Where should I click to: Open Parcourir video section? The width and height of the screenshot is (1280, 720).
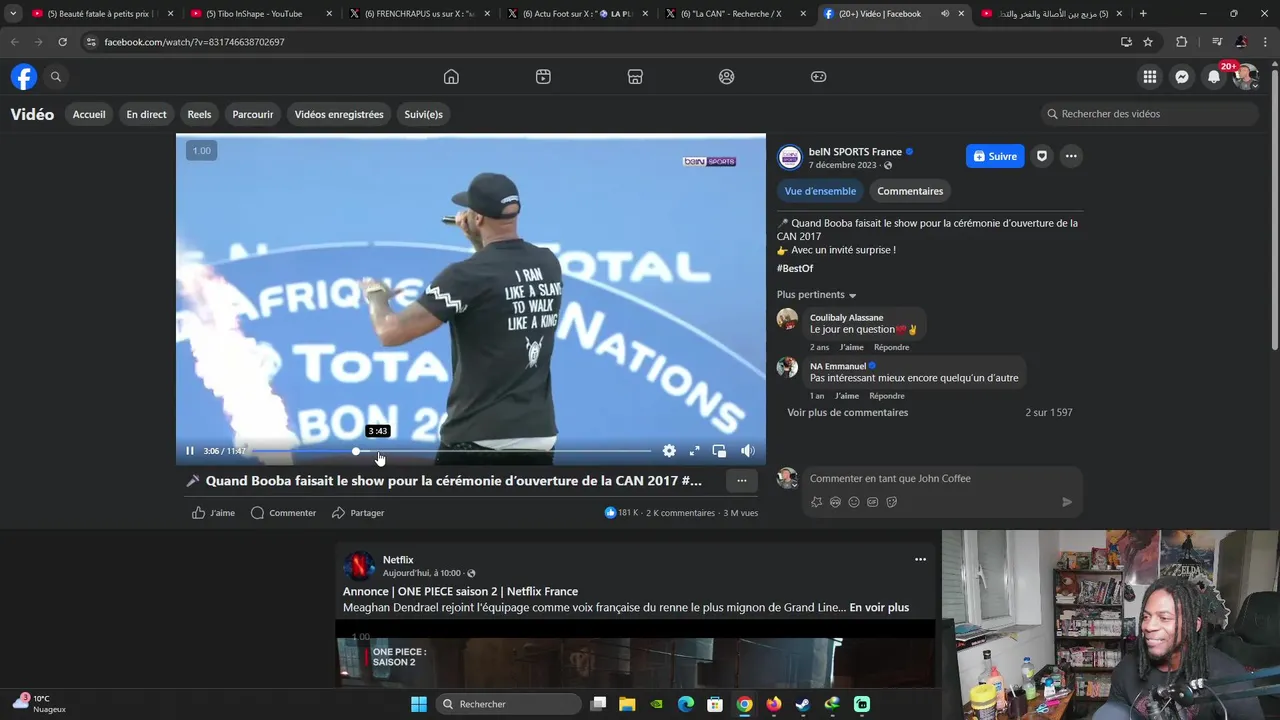point(253,114)
